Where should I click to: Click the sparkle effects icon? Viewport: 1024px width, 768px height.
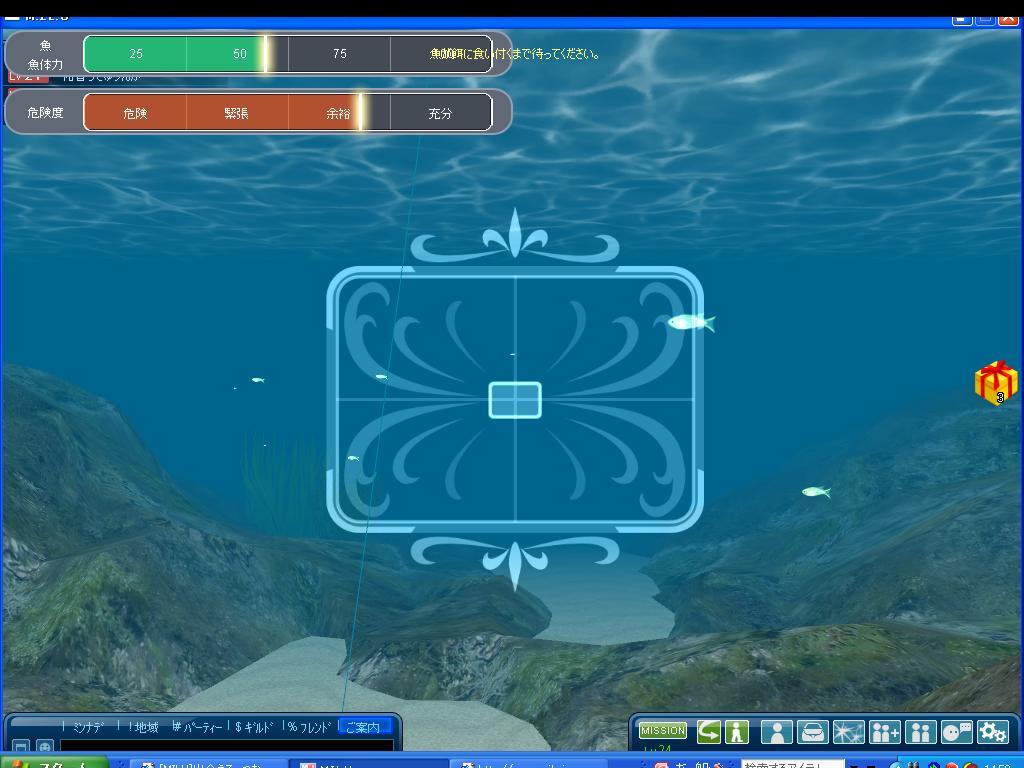[848, 732]
